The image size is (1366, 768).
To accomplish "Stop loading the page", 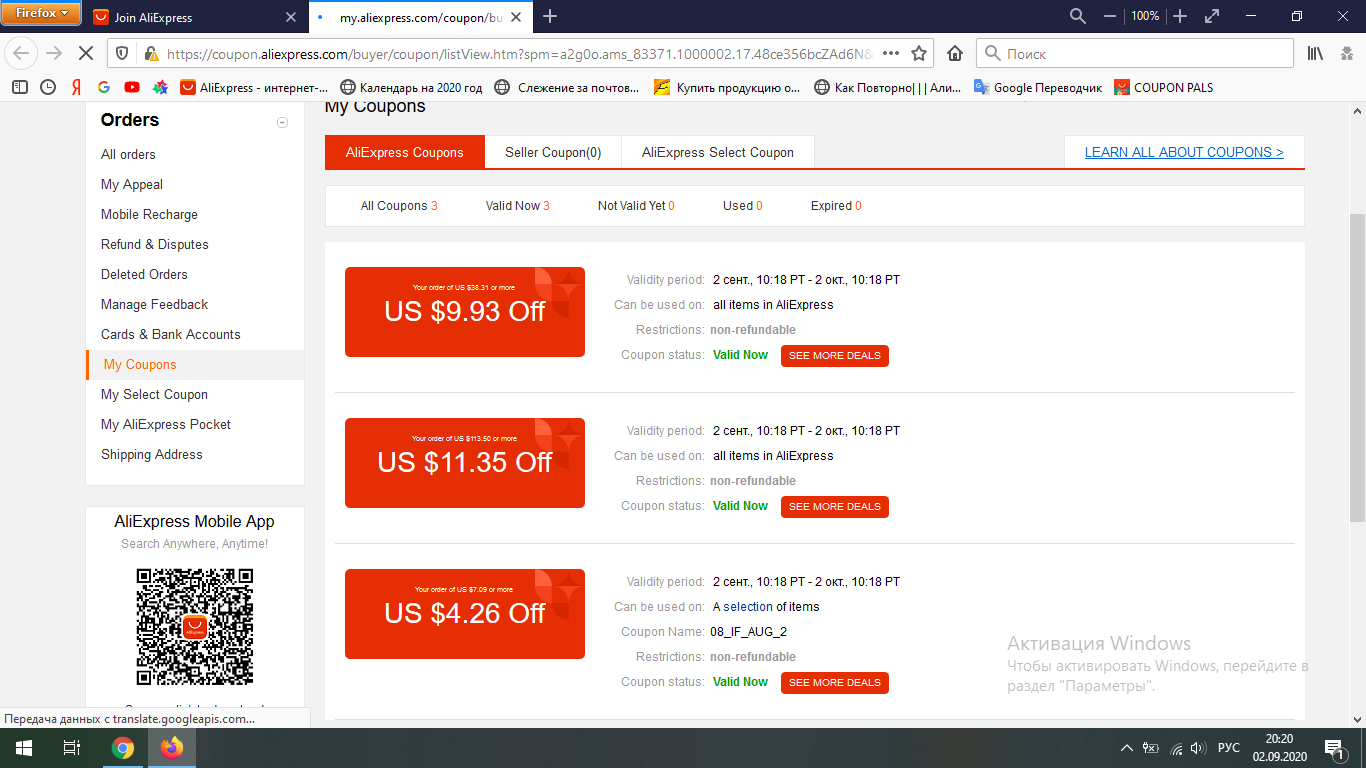I will coord(86,54).
